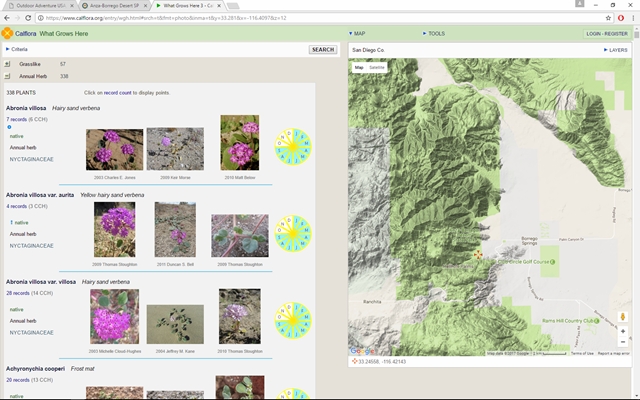640x400 pixels.
Task: Open the TOOLS dropdown menu
Action: point(434,33)
